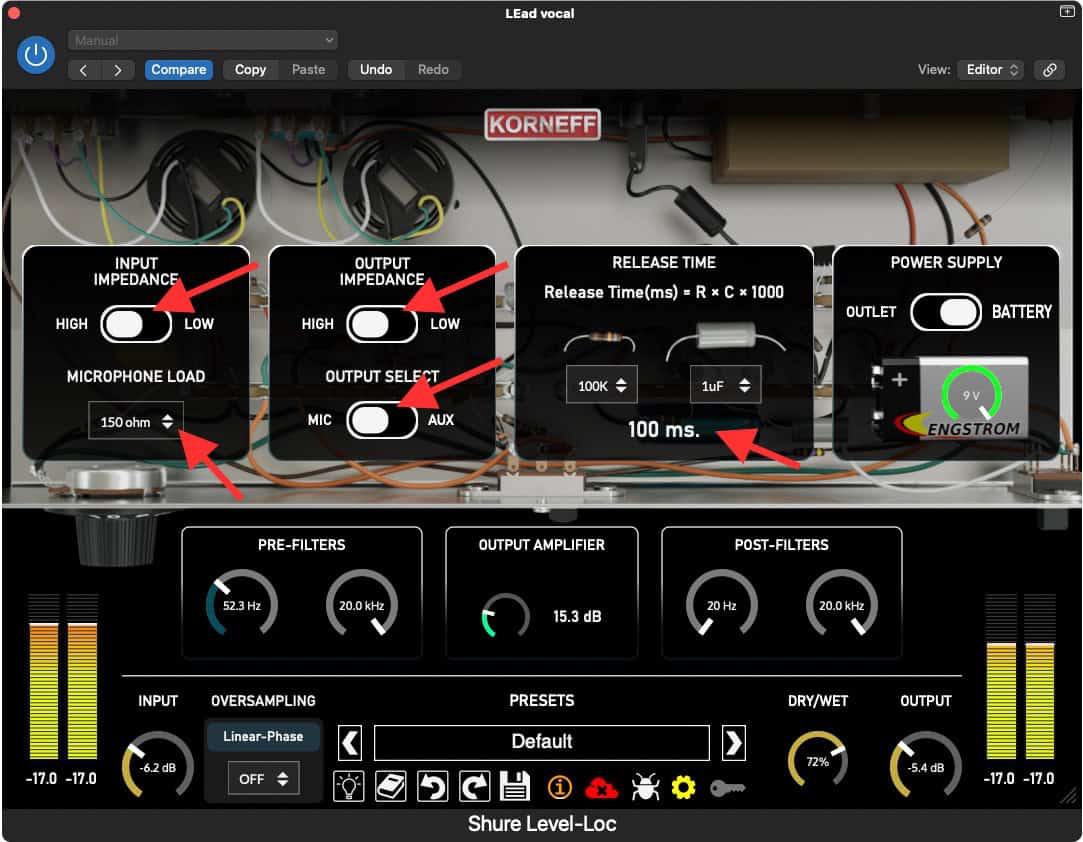This screenshot has width=1083, height=842.
Task: Go to next preset with right arrow
Action: pyautogui.click(x=117, y=70)
